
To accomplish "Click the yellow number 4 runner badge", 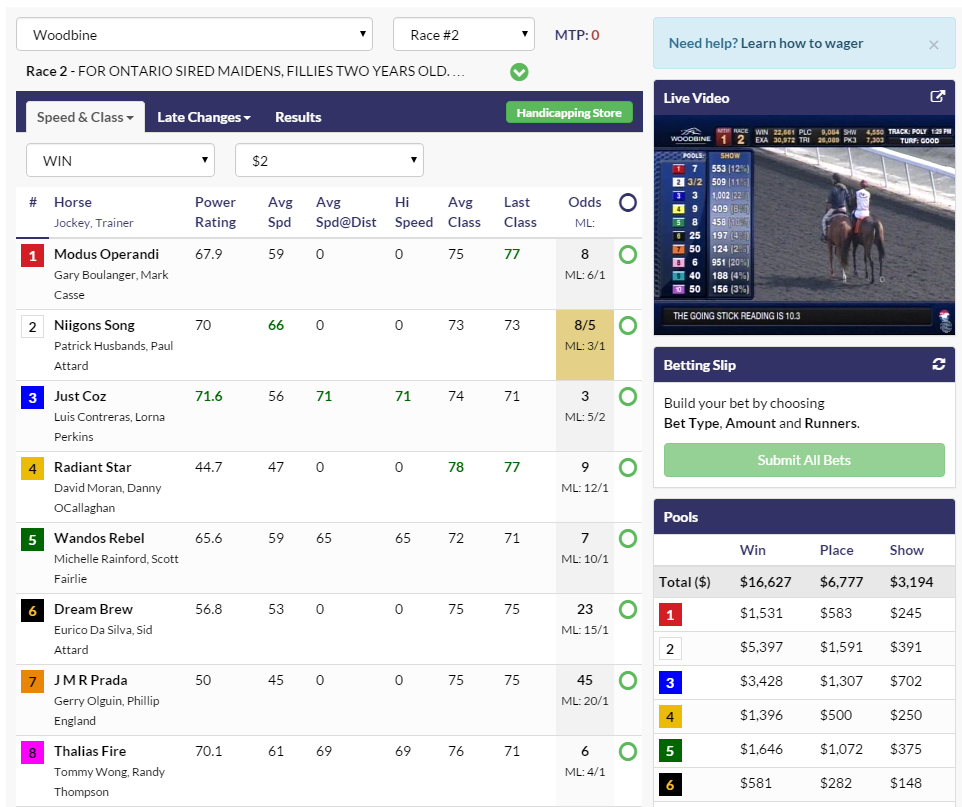I will 32,469.
